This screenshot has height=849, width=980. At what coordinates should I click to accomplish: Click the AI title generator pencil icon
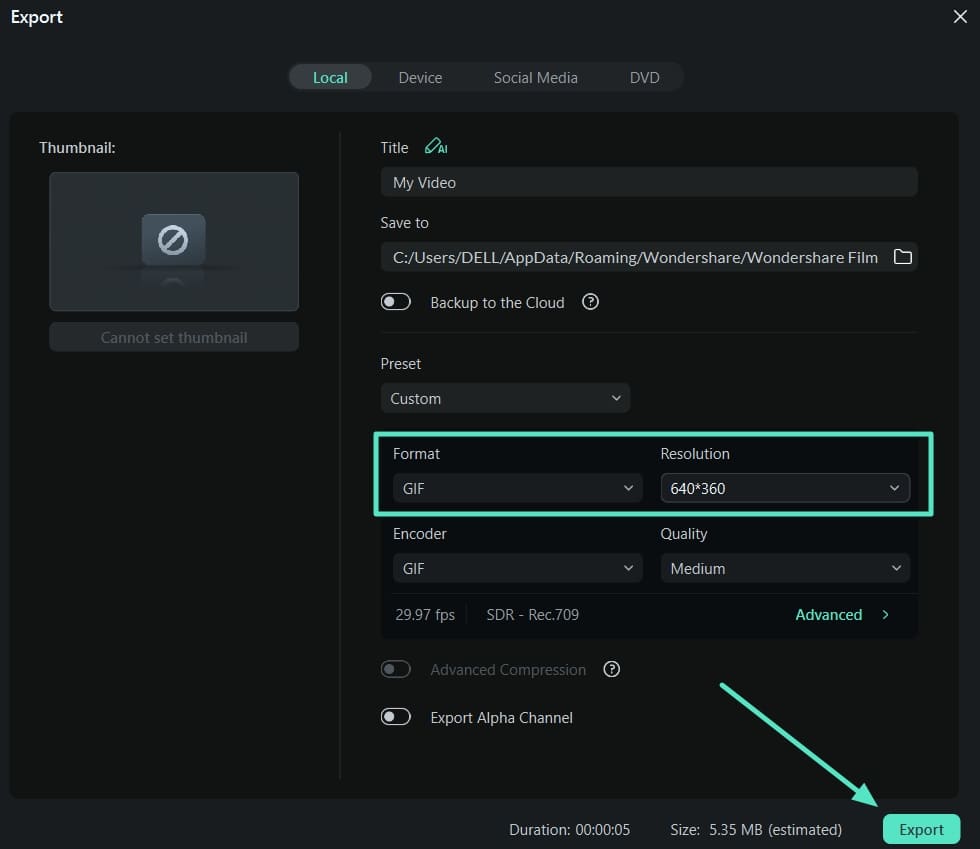[x=436, y=146]
